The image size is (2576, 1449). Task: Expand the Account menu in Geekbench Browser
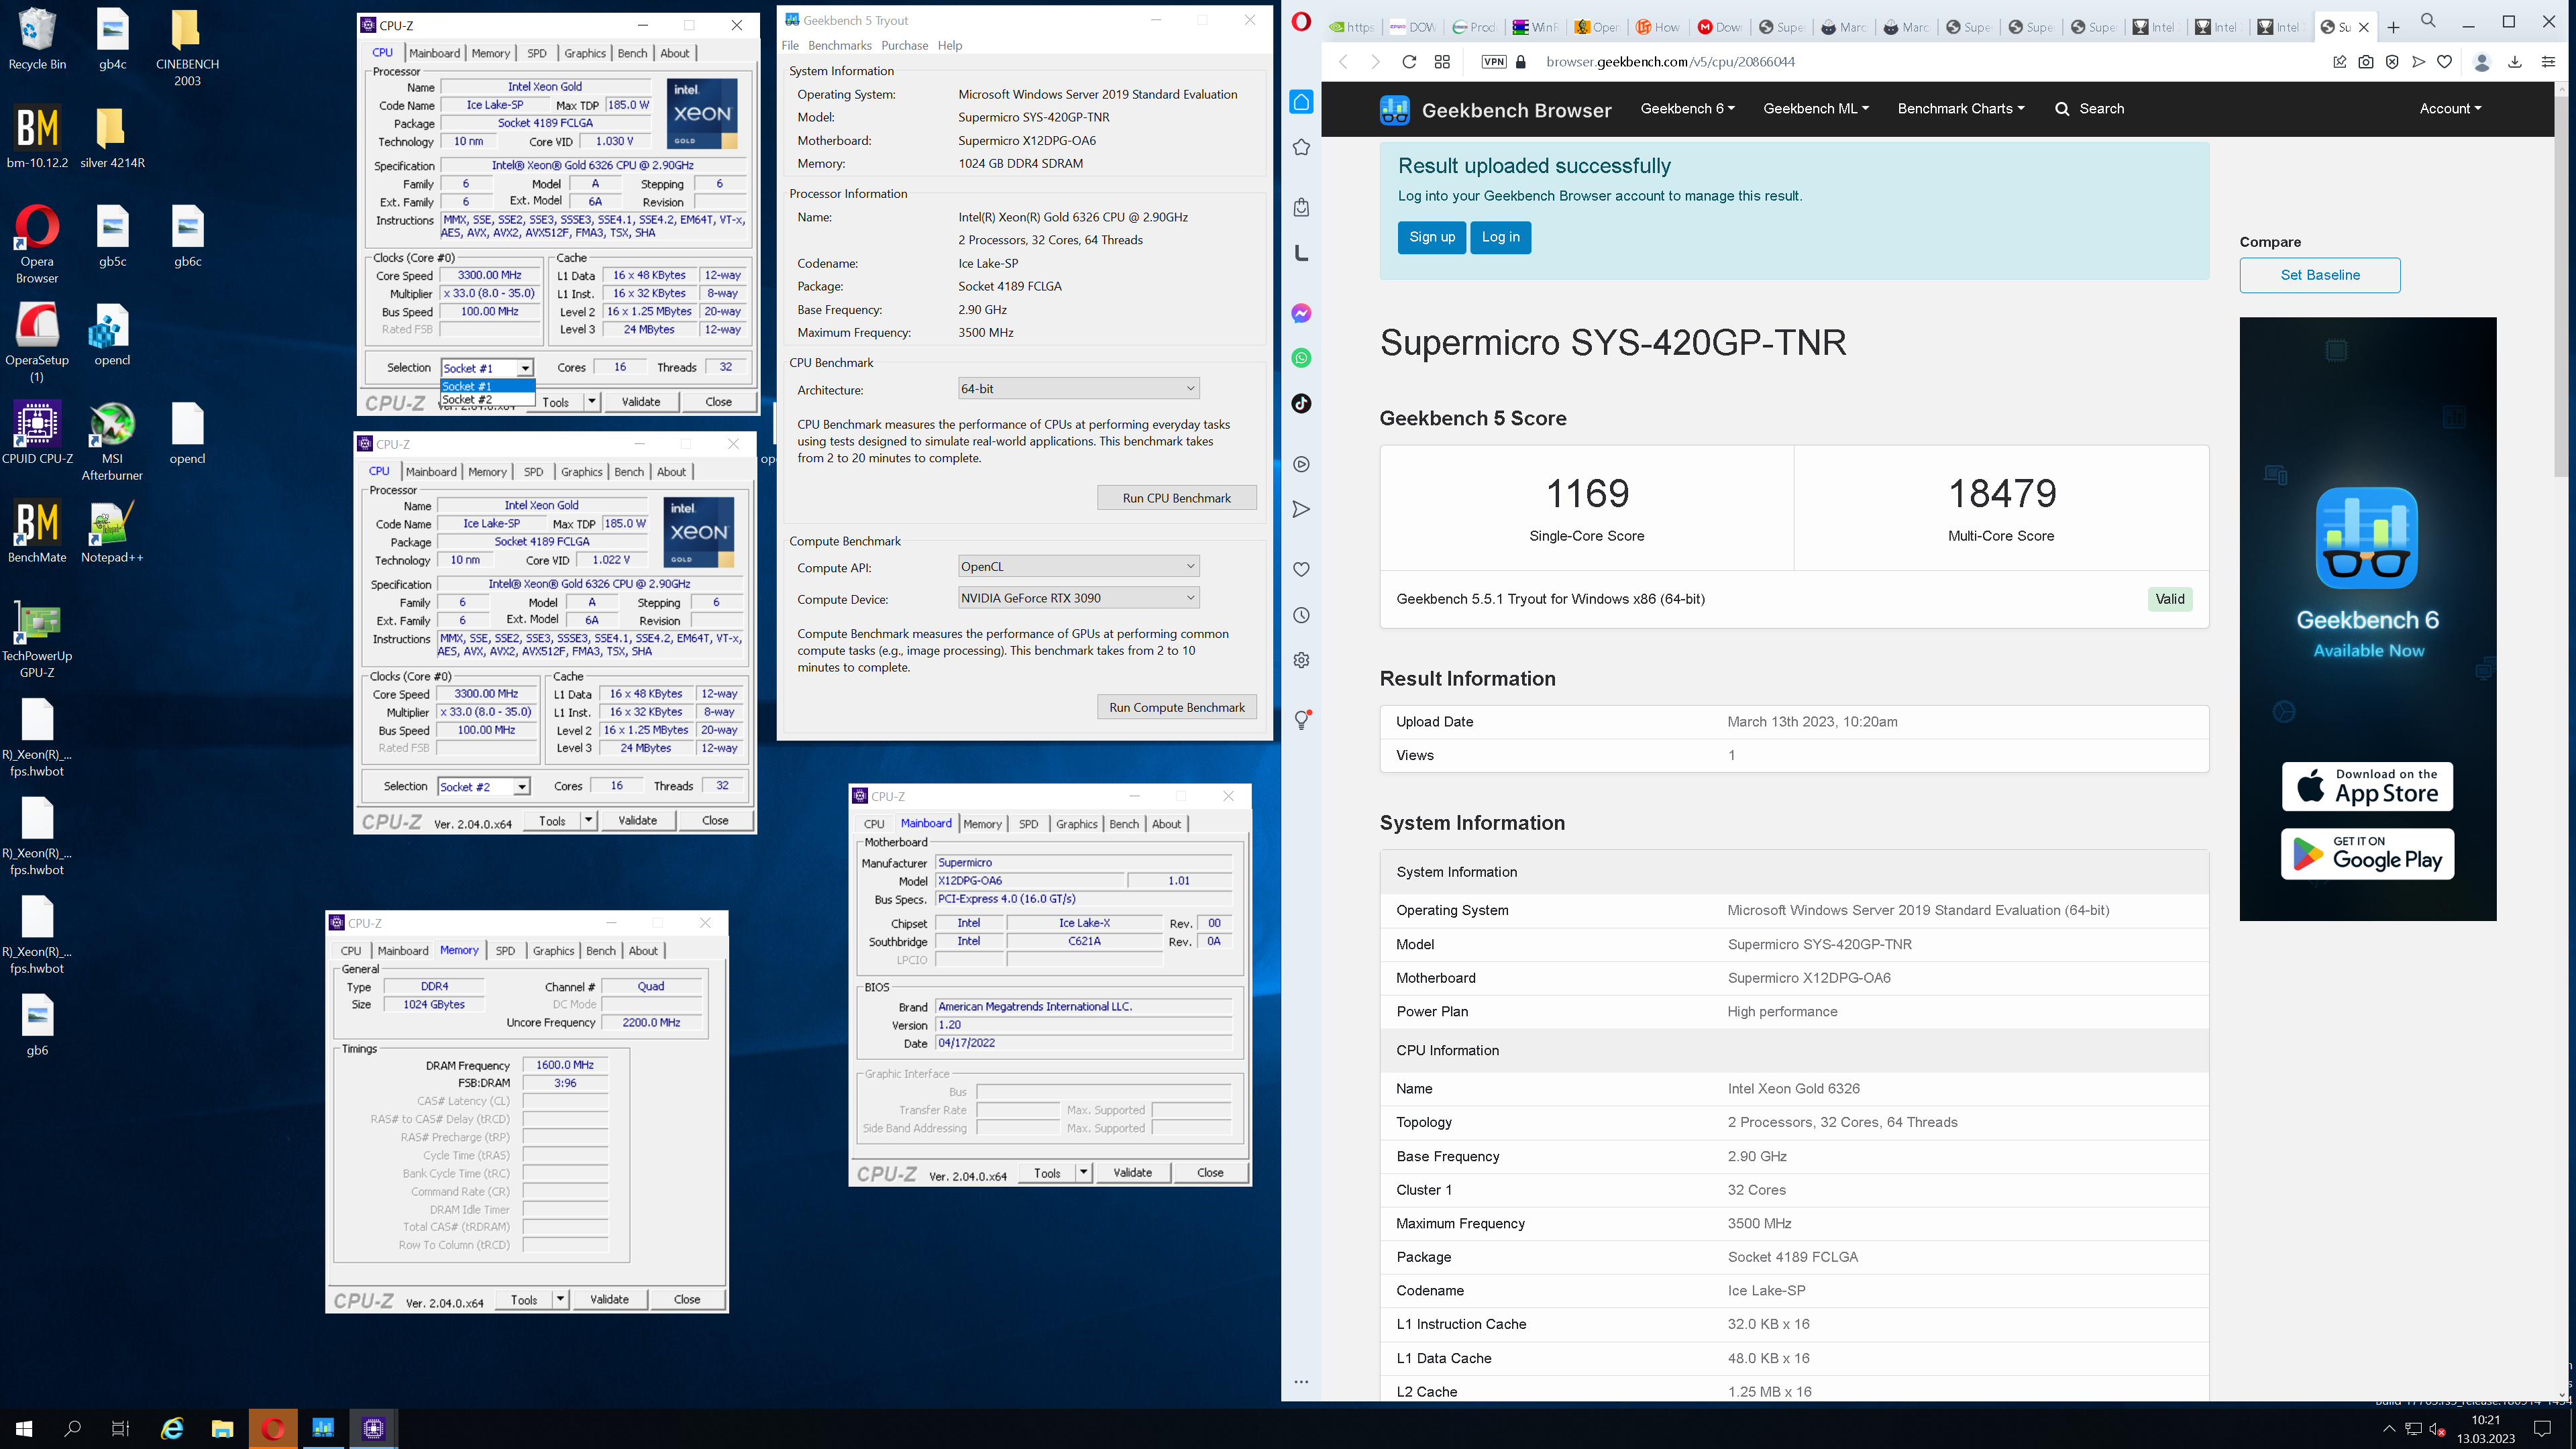point(2450,108)
